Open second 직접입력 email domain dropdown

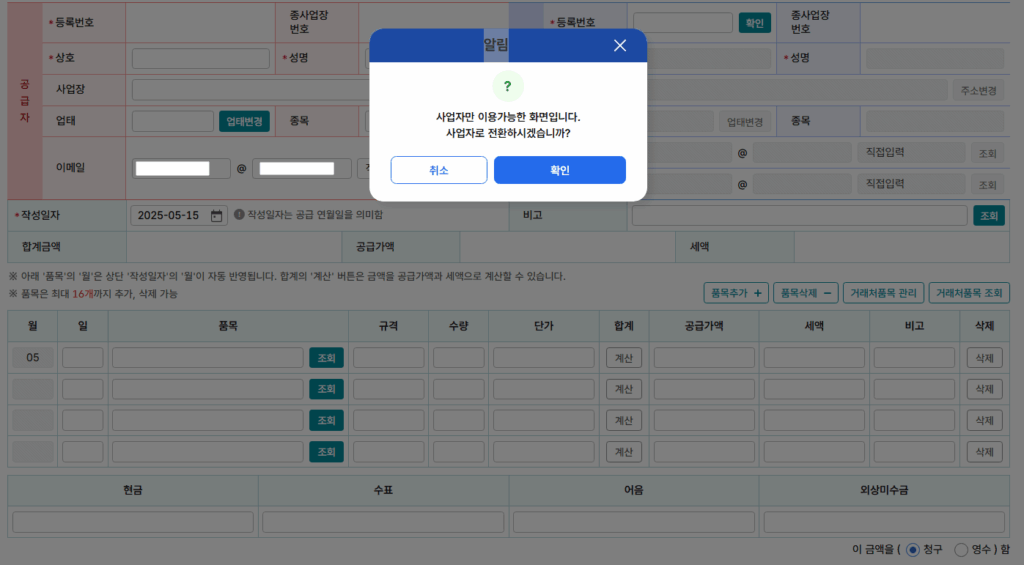click(x=911, y=184)
